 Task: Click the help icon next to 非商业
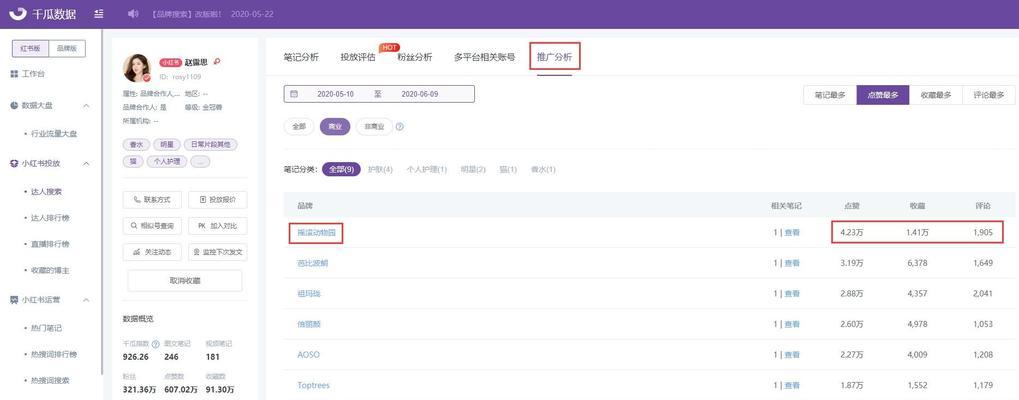coord(400,127)
